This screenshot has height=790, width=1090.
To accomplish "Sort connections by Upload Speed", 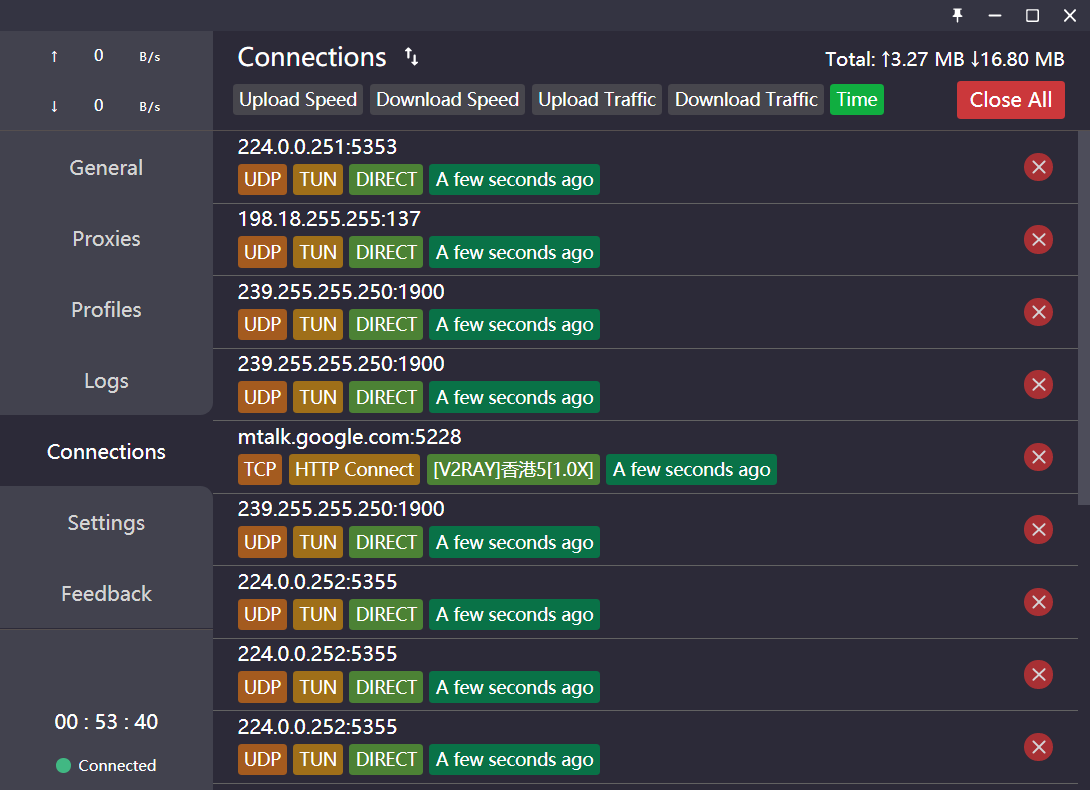I will pyautogui.click(x=298, y=100).
